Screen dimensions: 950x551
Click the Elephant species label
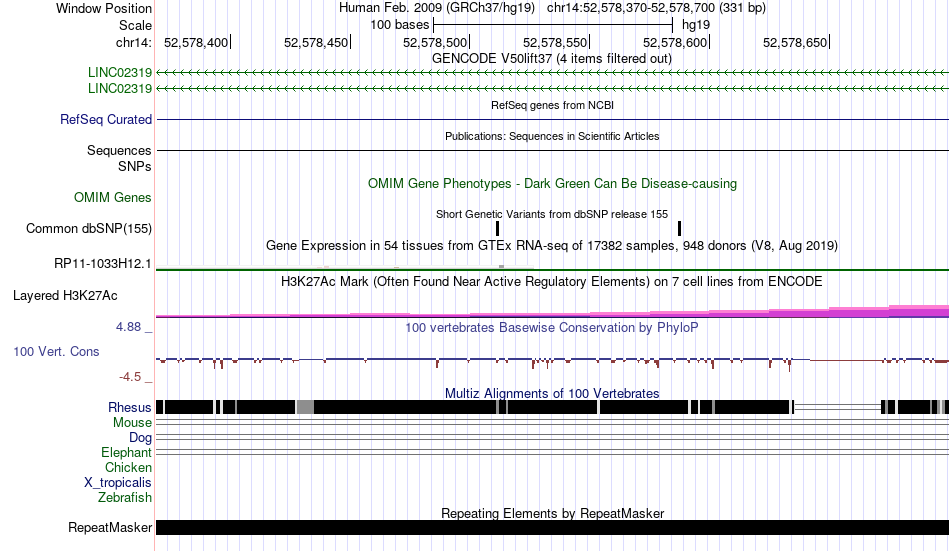[x=126, y=453]
